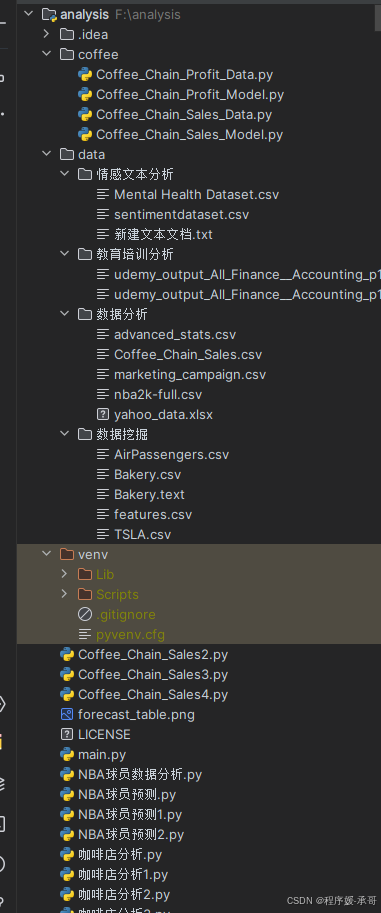Click the Python icon of Coffee_Chain_Profit_Data.py
The image size is (381, 913).
tap(85, 75)
